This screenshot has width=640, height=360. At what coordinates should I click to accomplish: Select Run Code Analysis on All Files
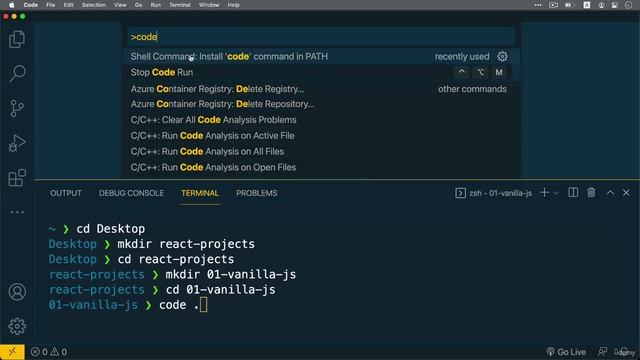321,151
